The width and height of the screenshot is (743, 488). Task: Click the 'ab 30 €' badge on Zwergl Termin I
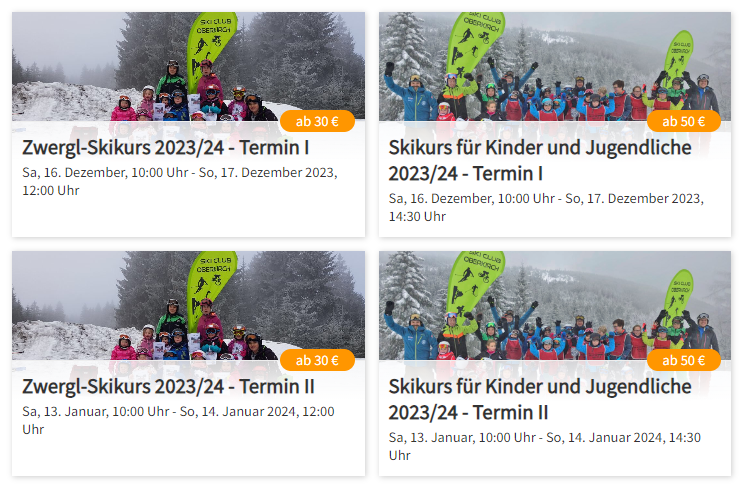[317, 121]
